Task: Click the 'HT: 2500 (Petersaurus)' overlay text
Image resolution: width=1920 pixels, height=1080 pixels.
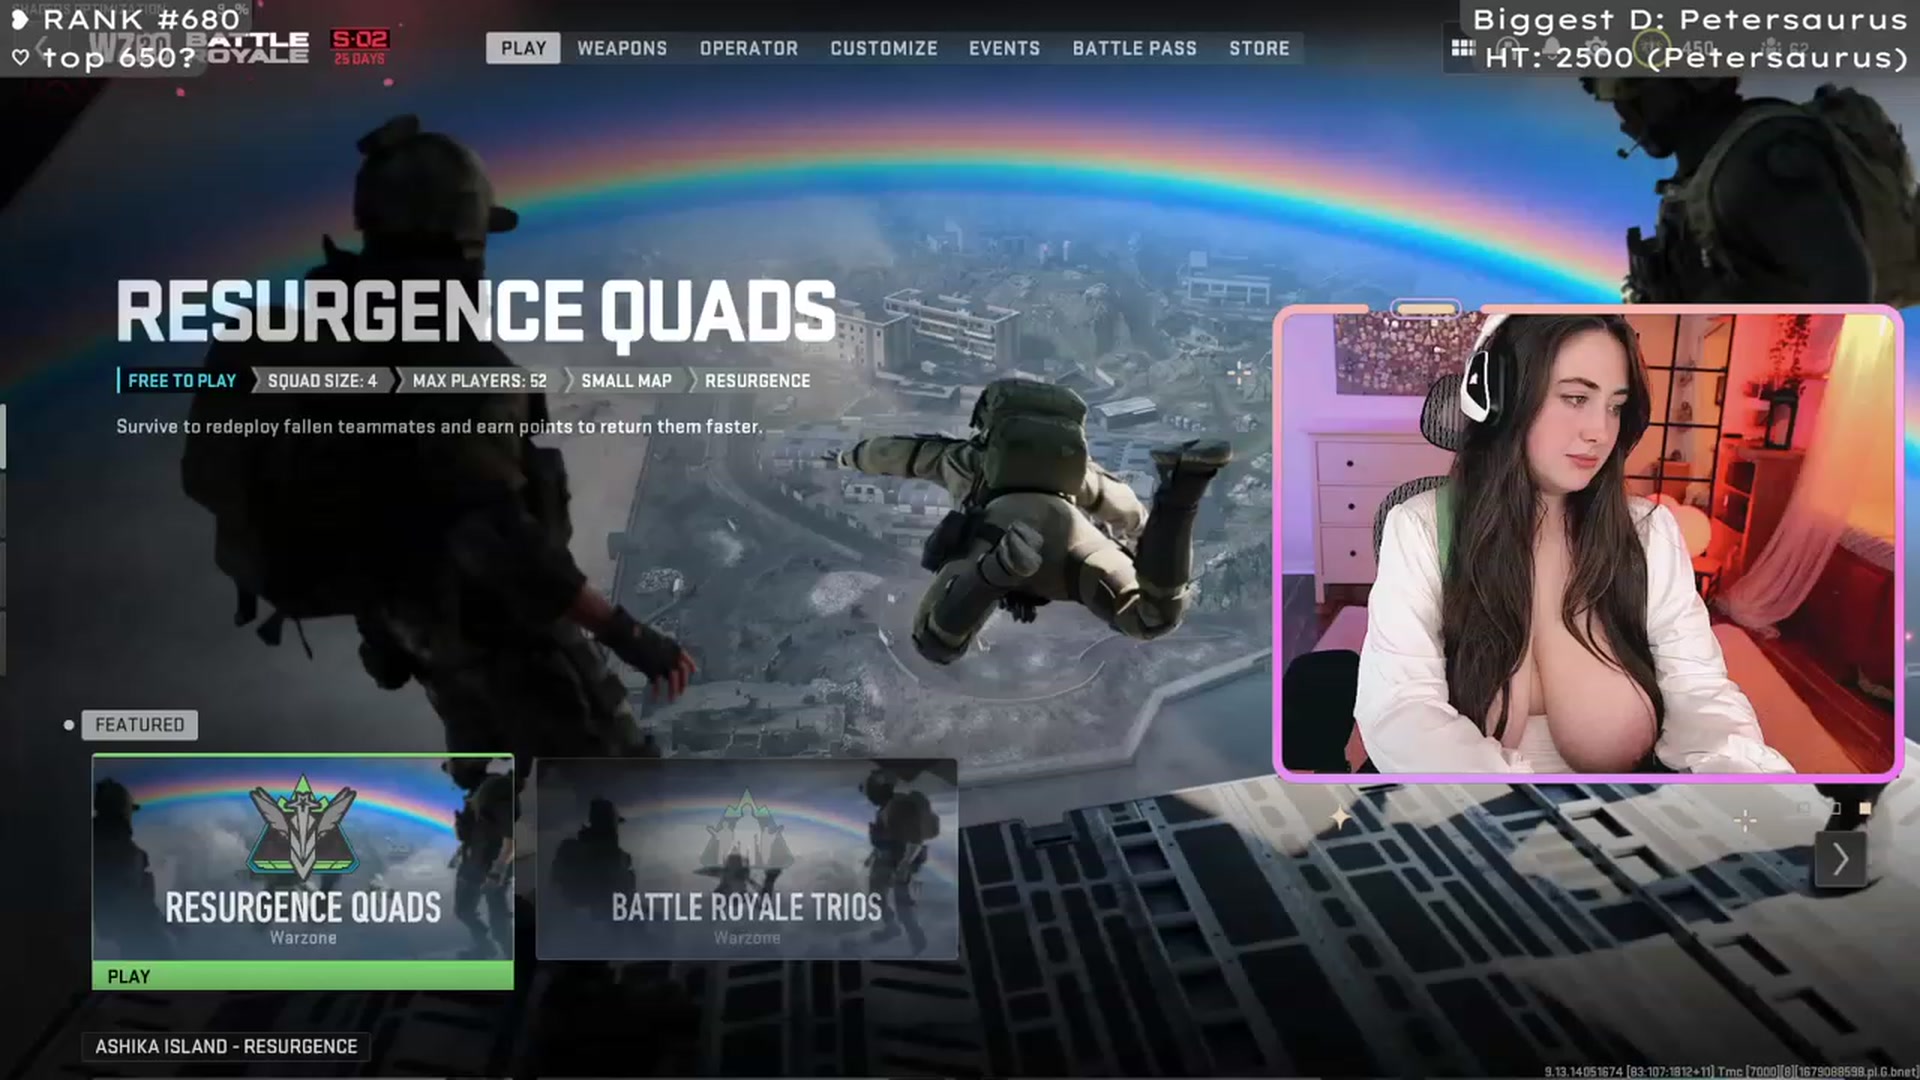Action: point(1696,58)
